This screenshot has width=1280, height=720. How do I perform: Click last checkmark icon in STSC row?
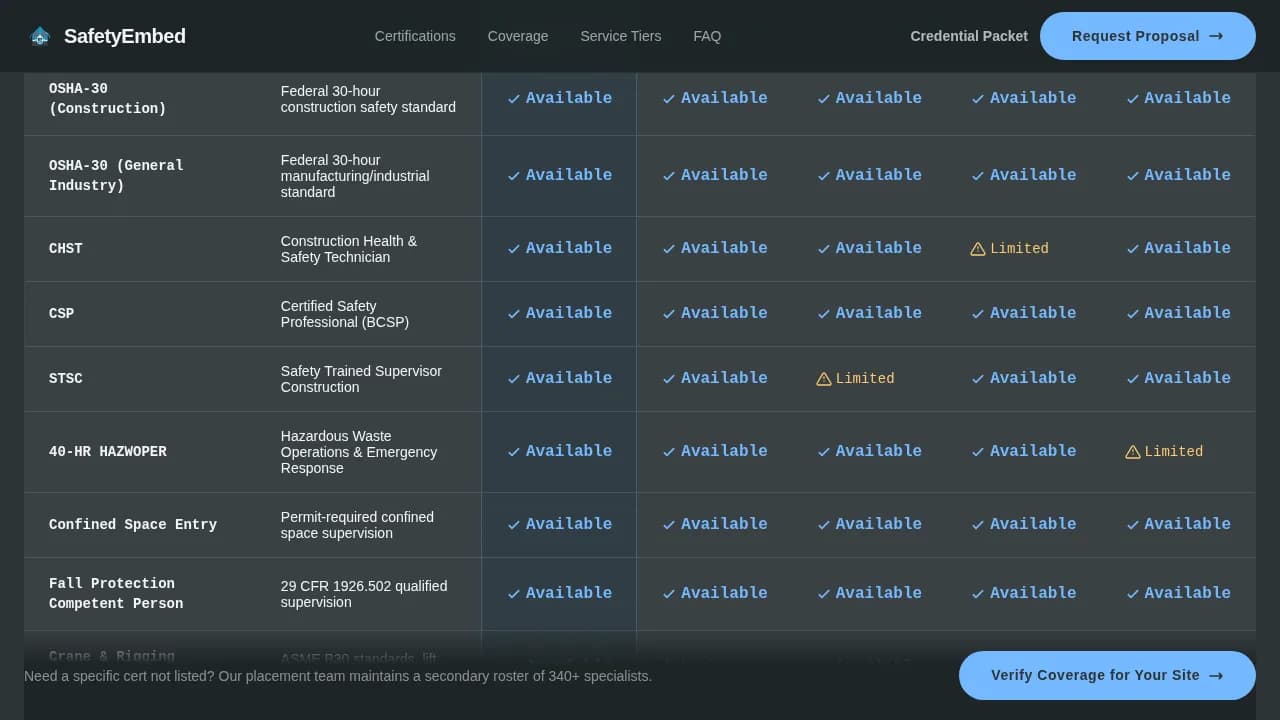(x=1133, y=378)
